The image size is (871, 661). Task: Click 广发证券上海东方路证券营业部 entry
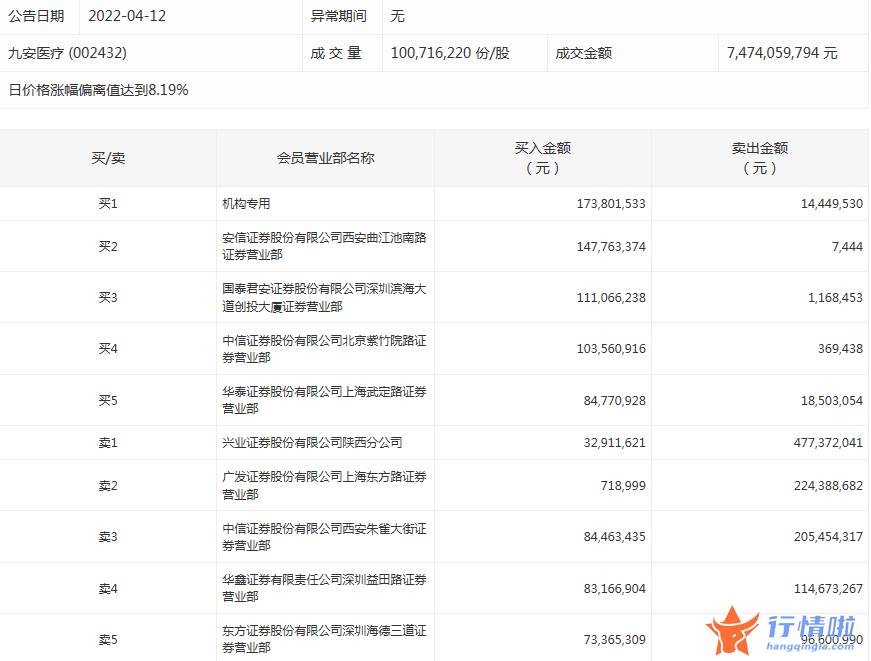click(x=324, y=485)
